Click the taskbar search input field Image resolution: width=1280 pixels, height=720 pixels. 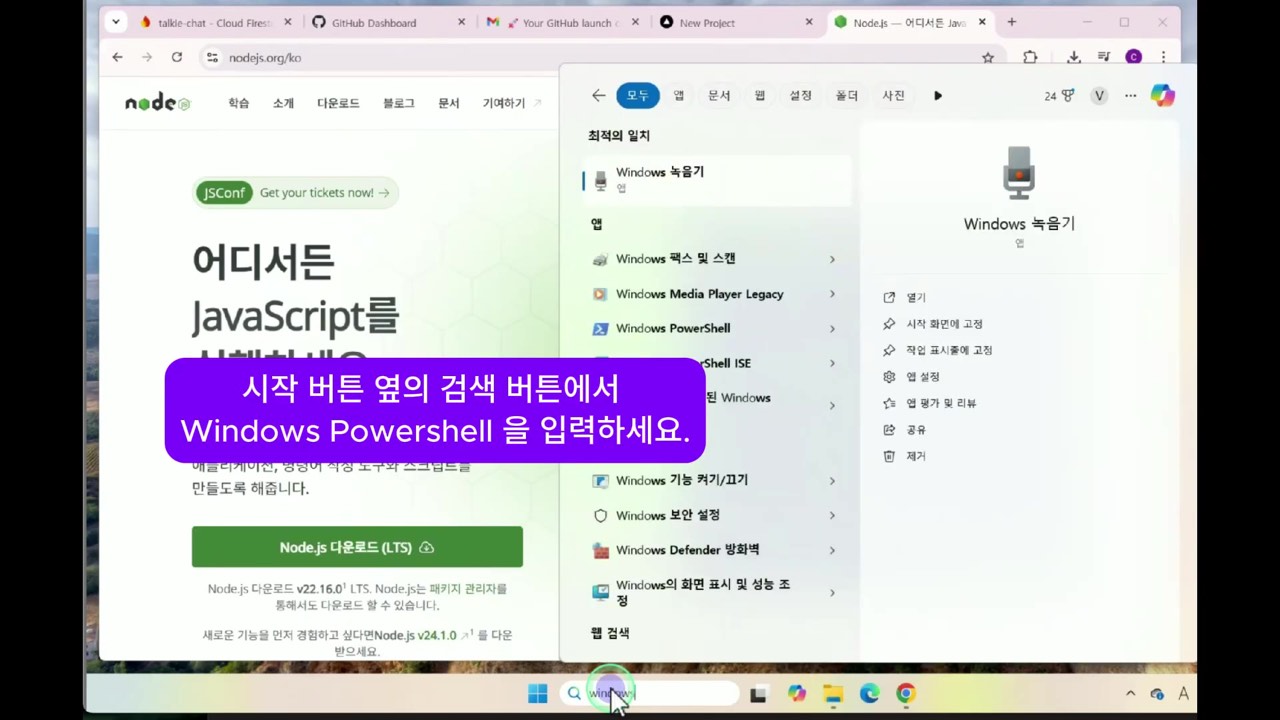click(651, 693)
